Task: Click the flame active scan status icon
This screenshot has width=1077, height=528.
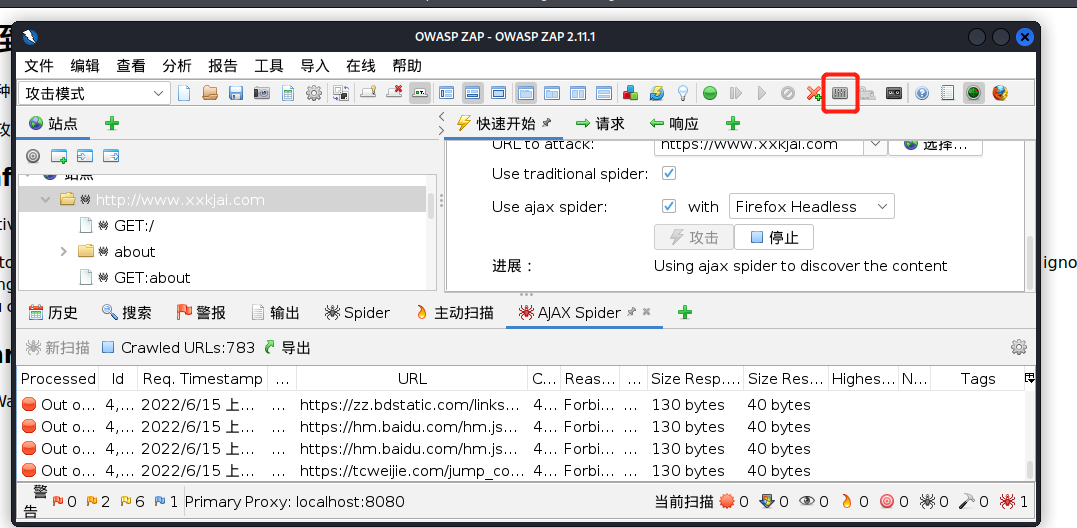Action: tap(846, 502)
